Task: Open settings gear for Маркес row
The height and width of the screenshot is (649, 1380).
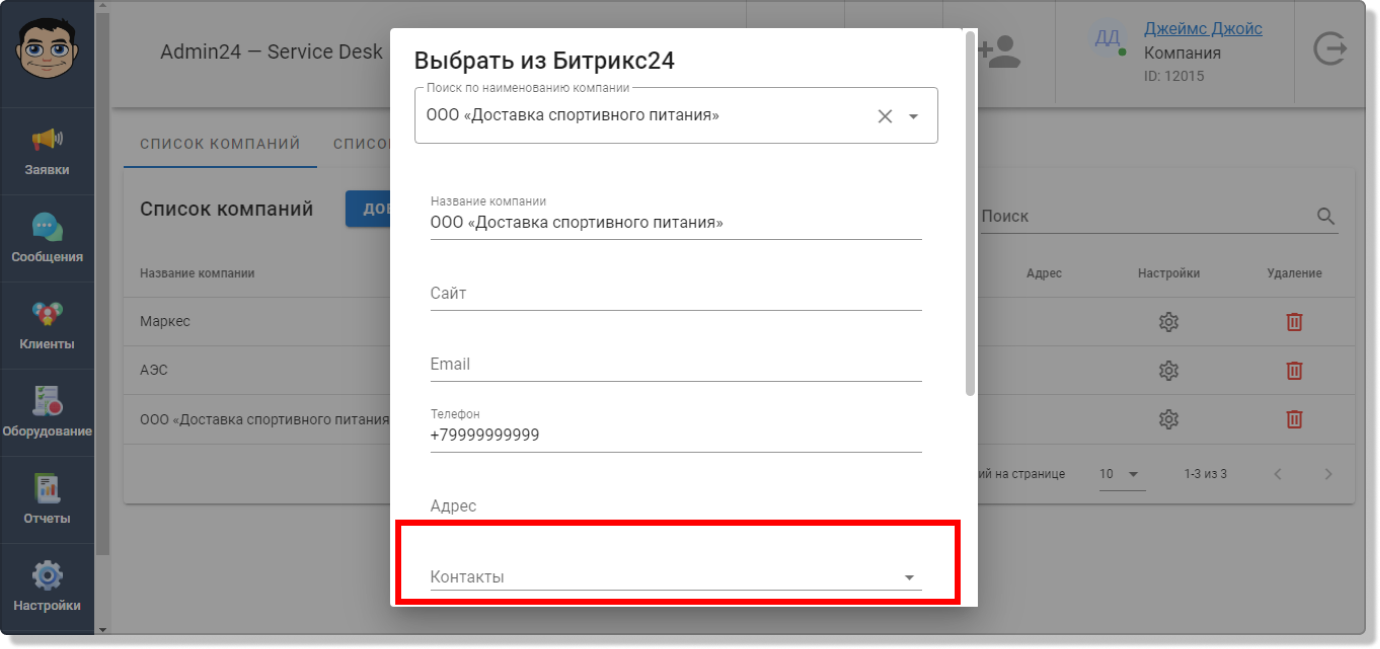Action: coord(1168,322)
